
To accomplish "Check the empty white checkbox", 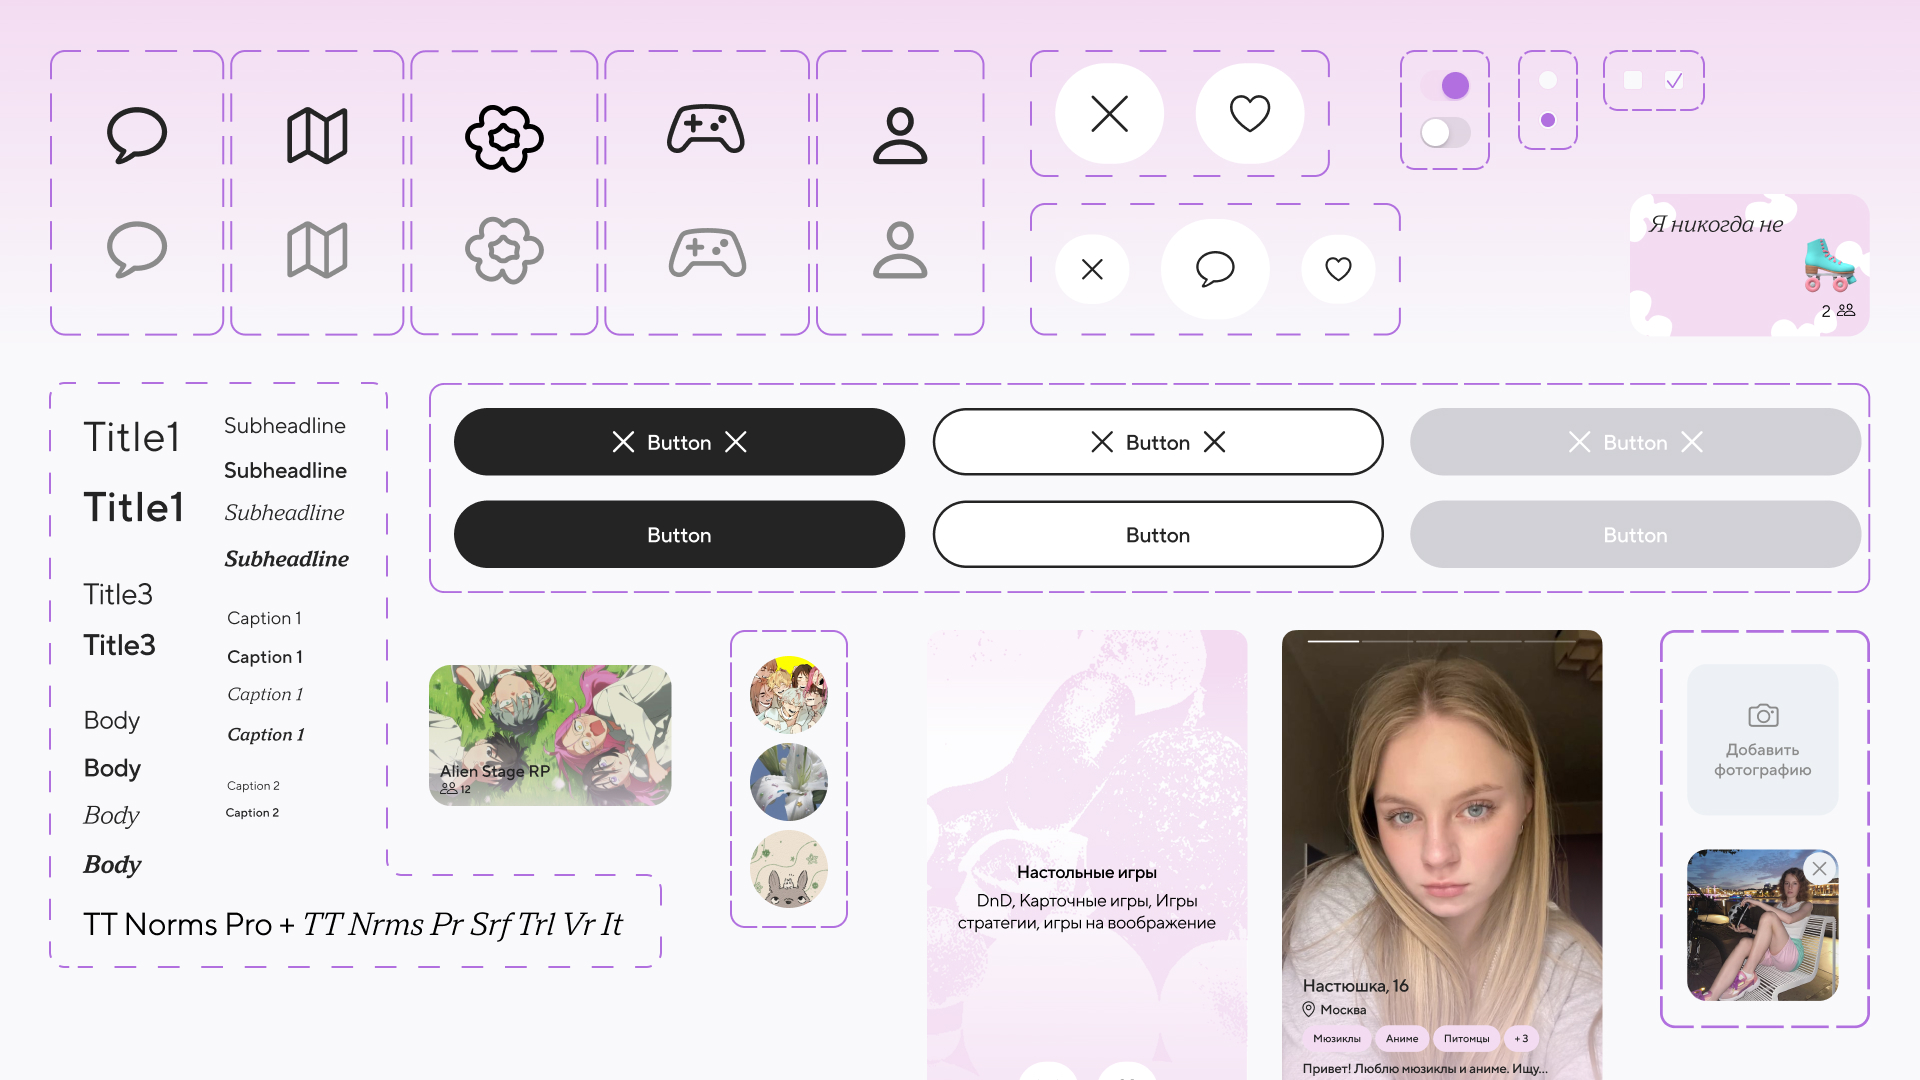I will [x=1633, y=80].
